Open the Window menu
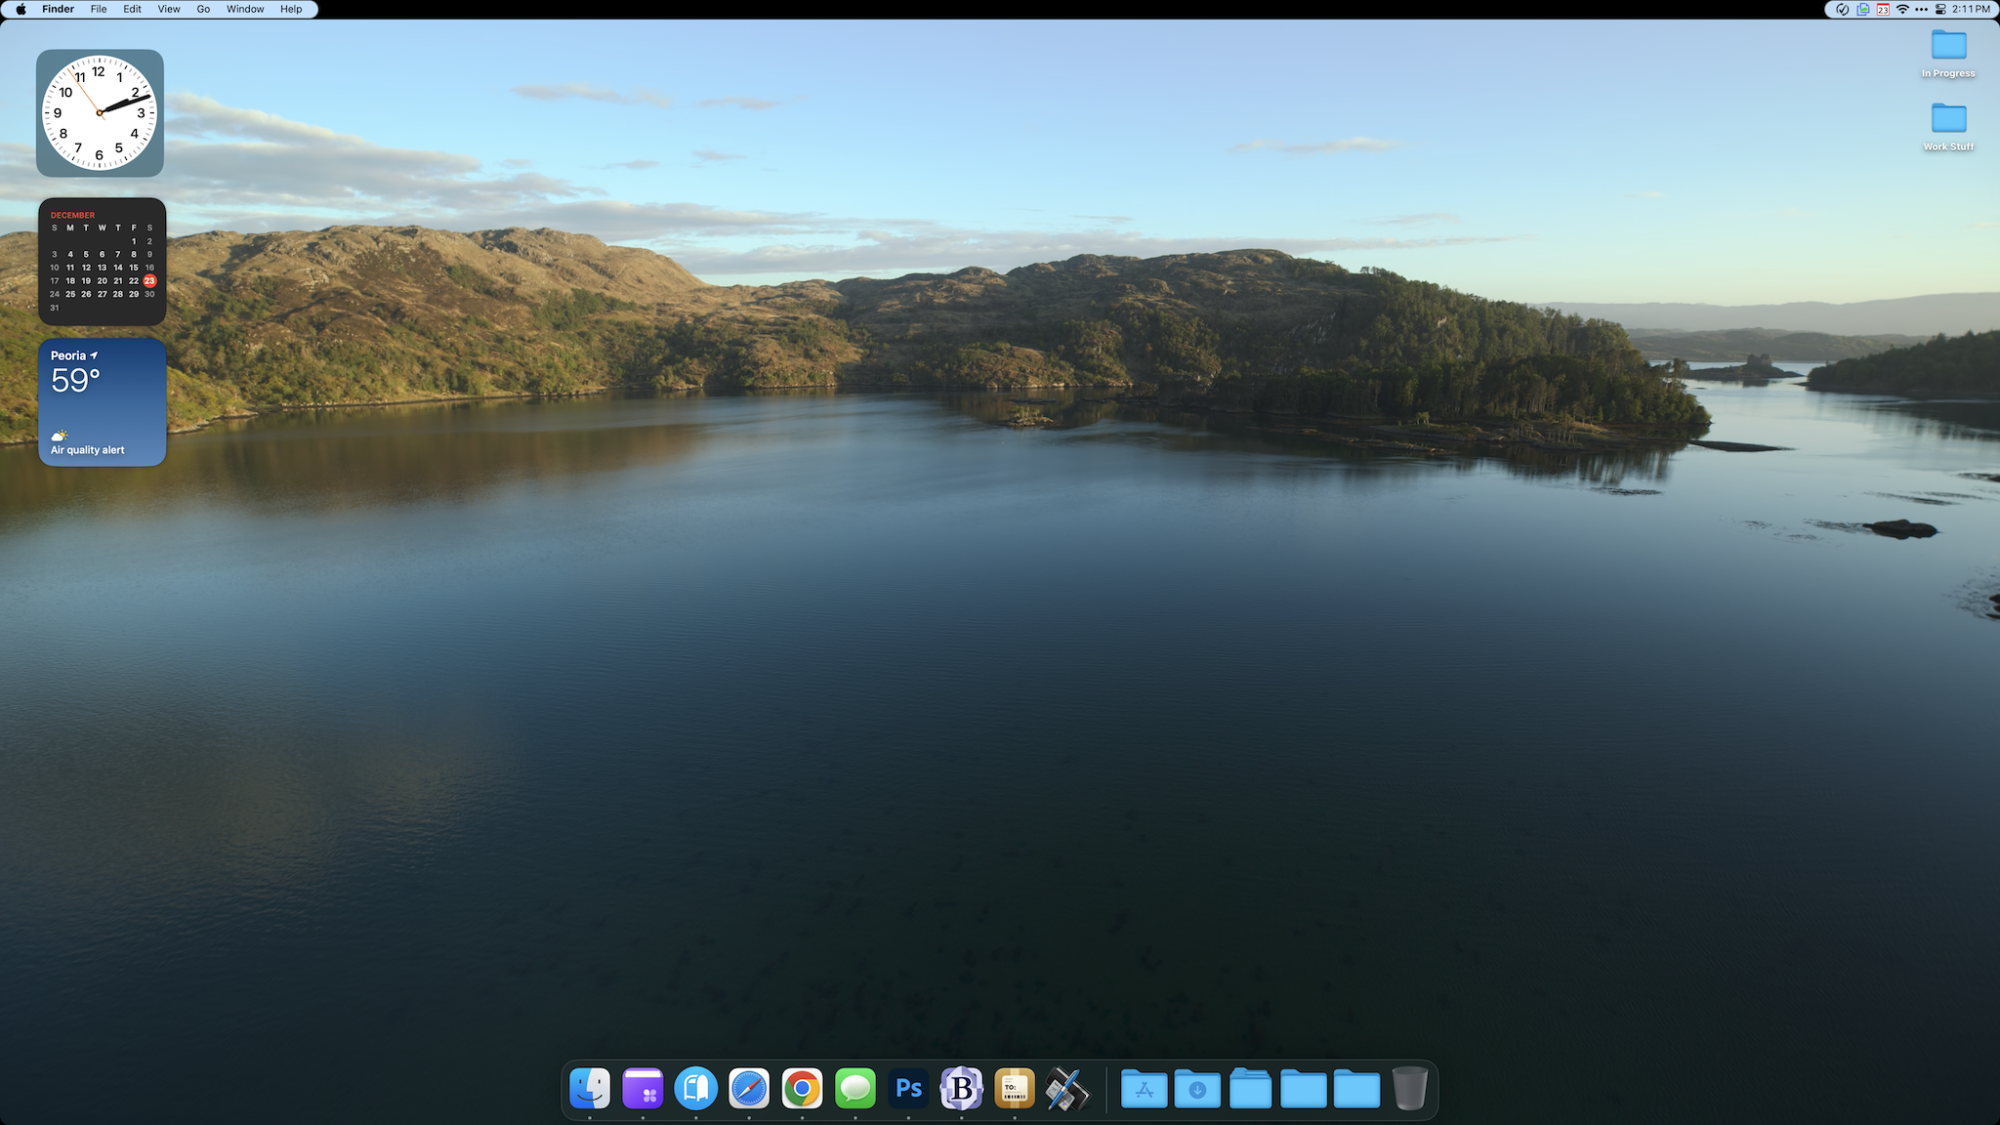 [x=245, y=9]
